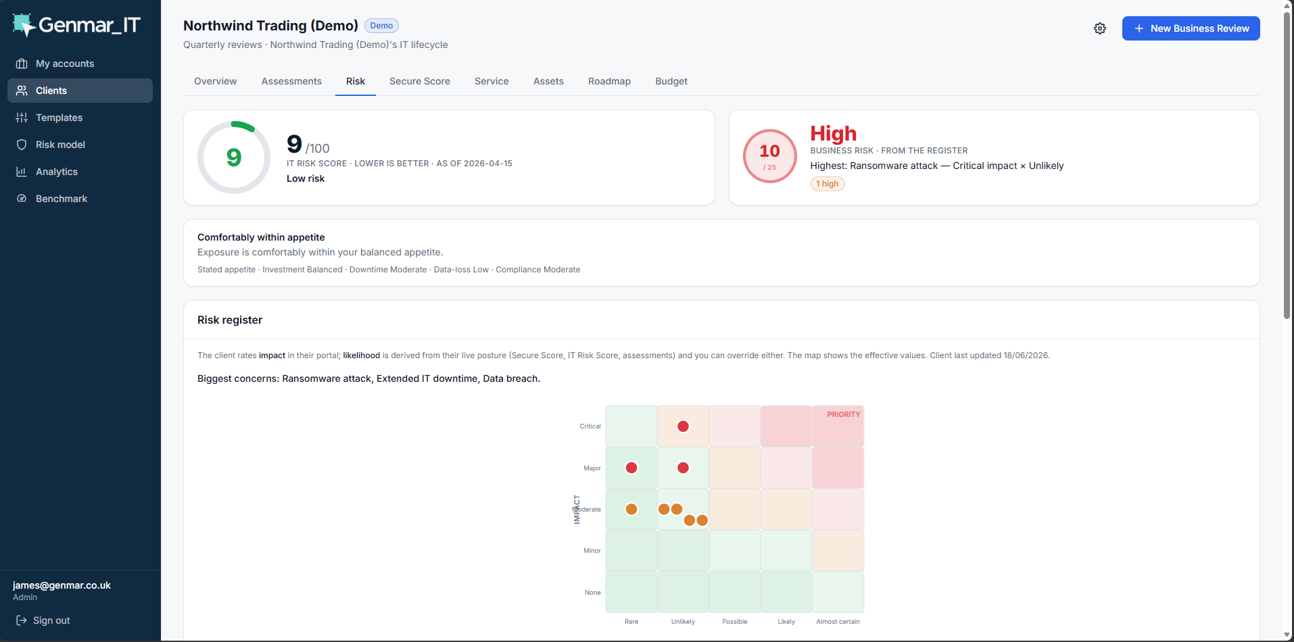
Task: Open the Benchmark sidebar page
Action: pyautogui.click(x=80, y=198)
